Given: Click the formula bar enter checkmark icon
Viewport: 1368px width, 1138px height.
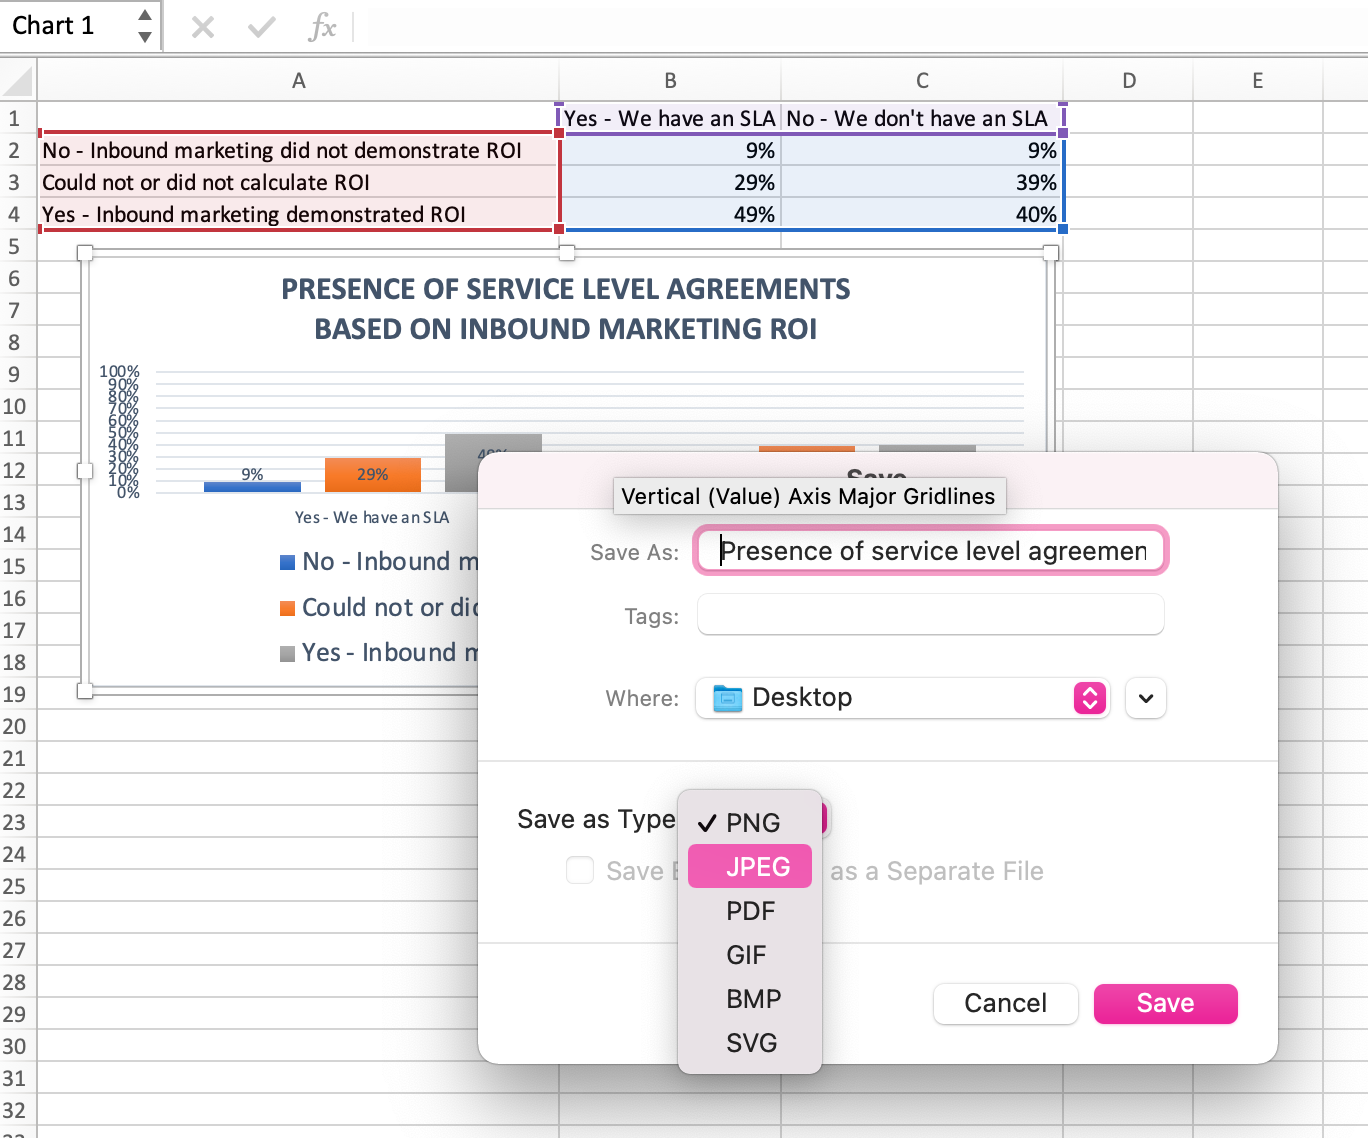Looking at the screenshot, I should click(x=262, y=27).
